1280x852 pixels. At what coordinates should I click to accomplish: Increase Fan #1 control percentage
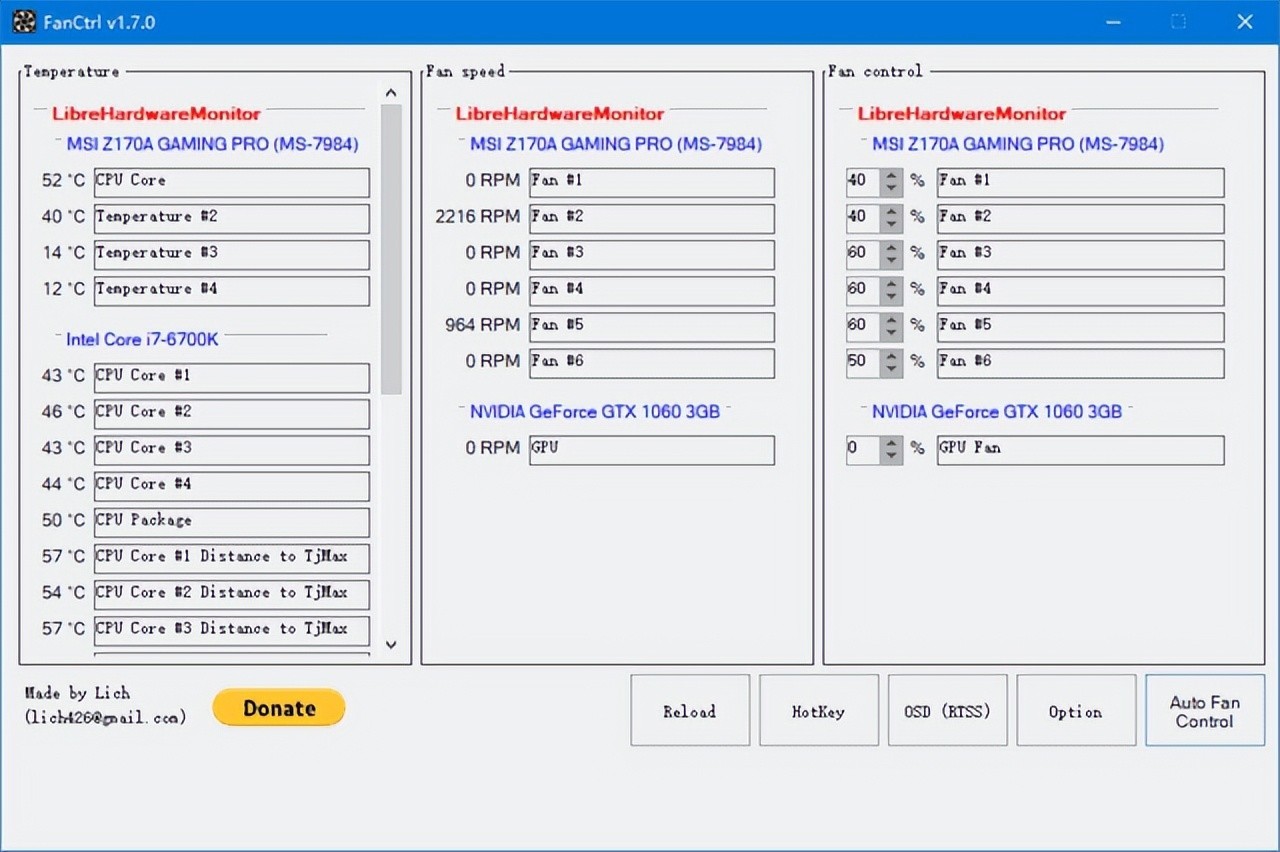[892, 175]
